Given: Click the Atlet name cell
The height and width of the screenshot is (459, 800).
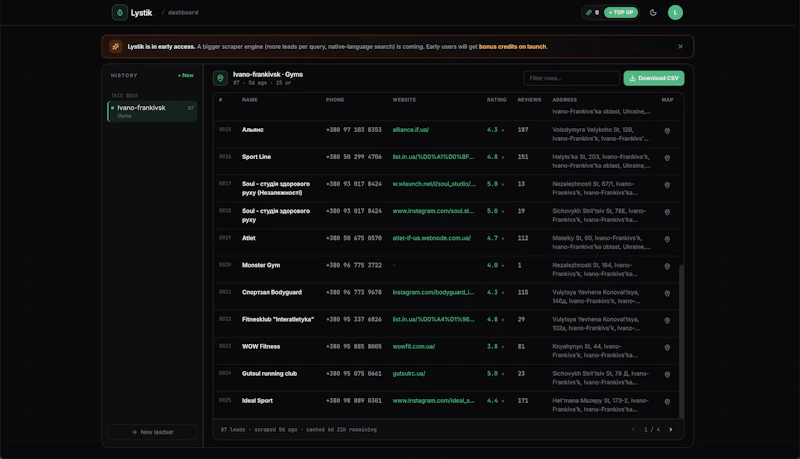Looking at the screenshot, I should 248,238.
